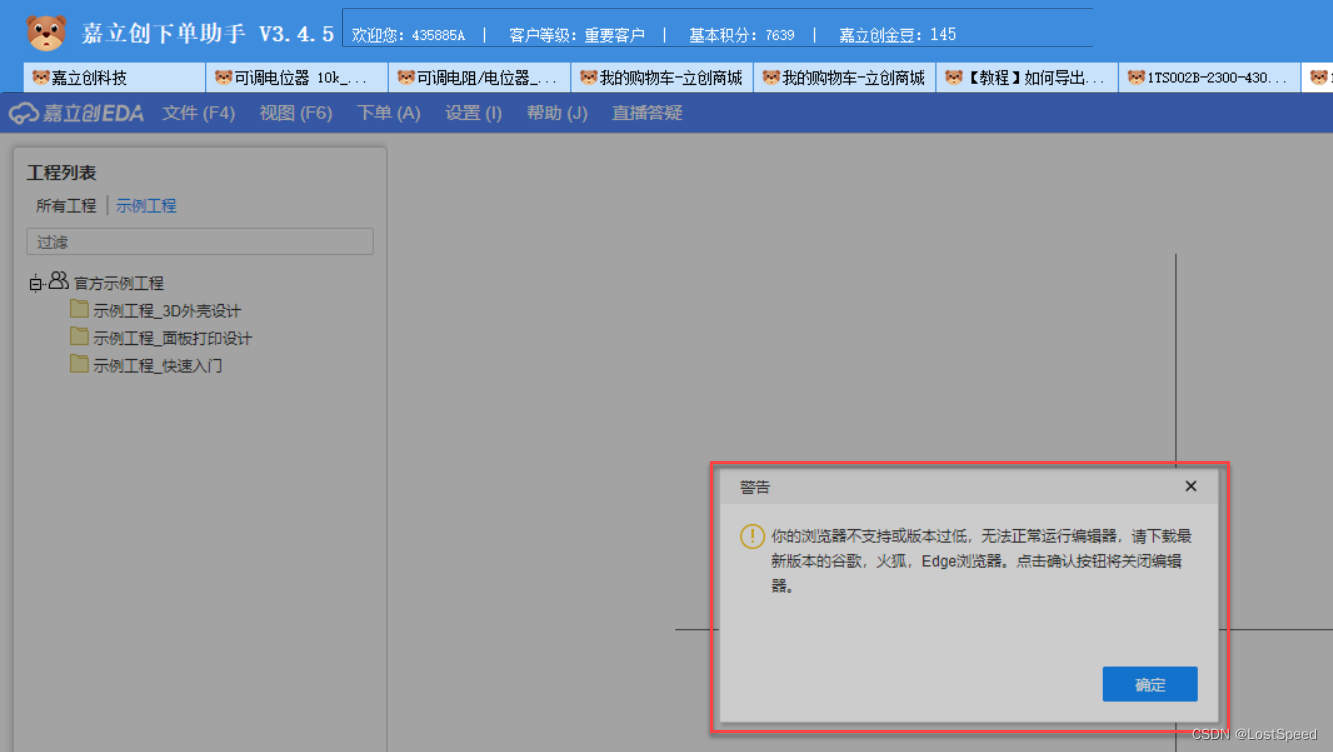1333x752 pixels.
Task: Click the 直播答疑 menu item
Action: tap(647, 113)
